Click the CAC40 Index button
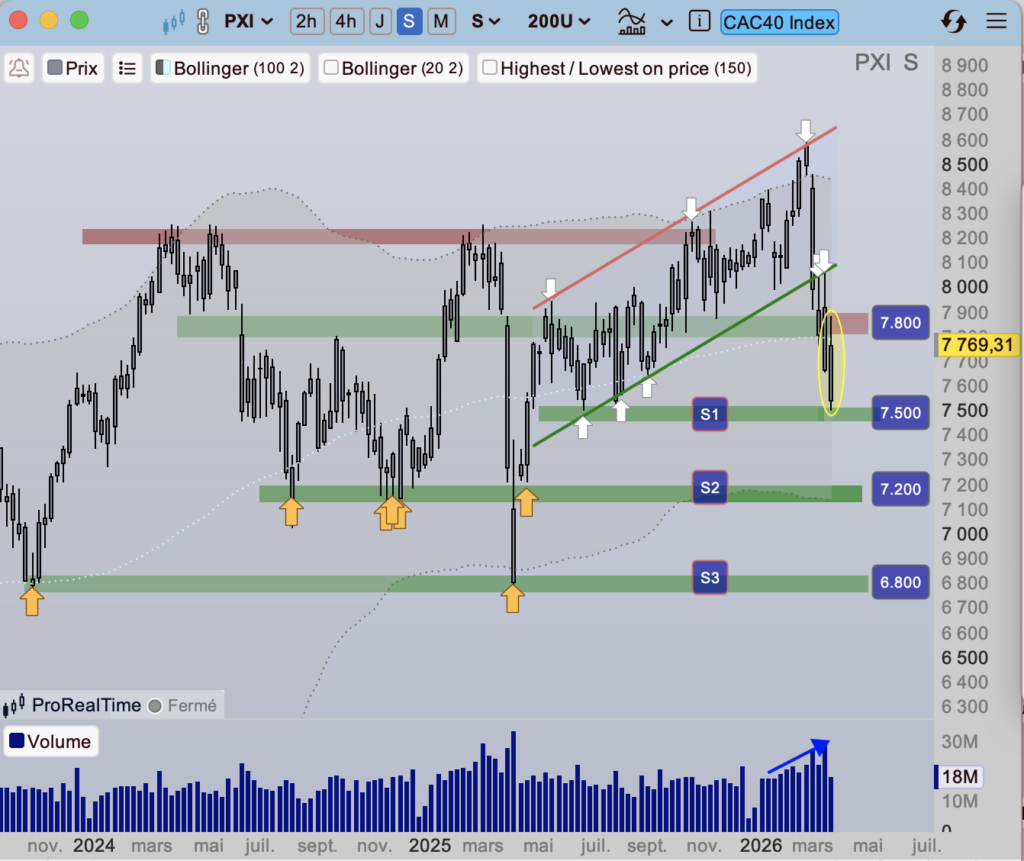 [779, 21]
